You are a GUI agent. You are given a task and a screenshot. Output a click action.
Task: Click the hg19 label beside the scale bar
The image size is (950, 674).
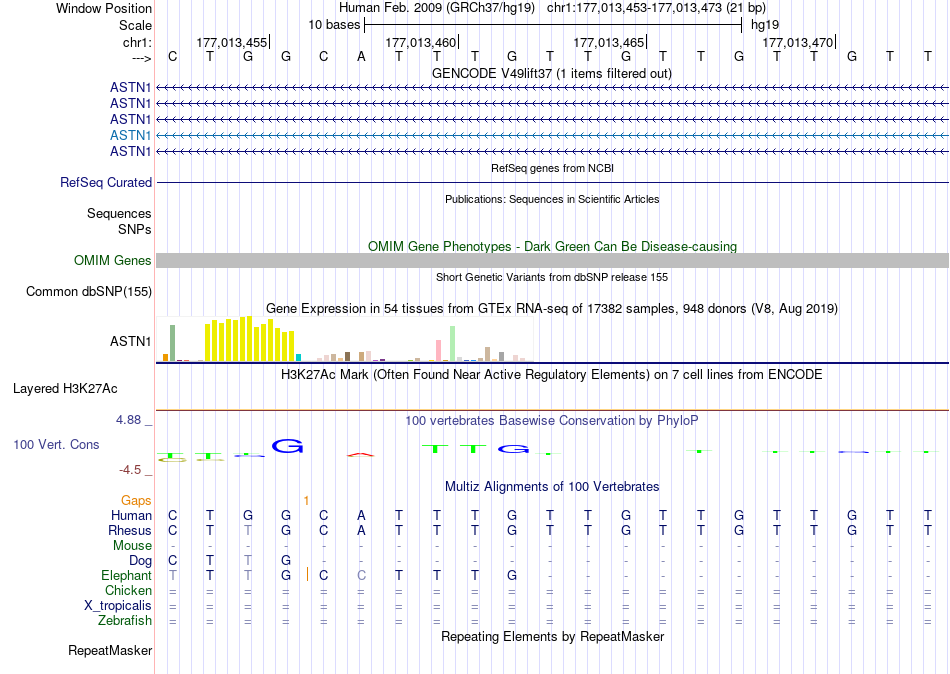765,25
